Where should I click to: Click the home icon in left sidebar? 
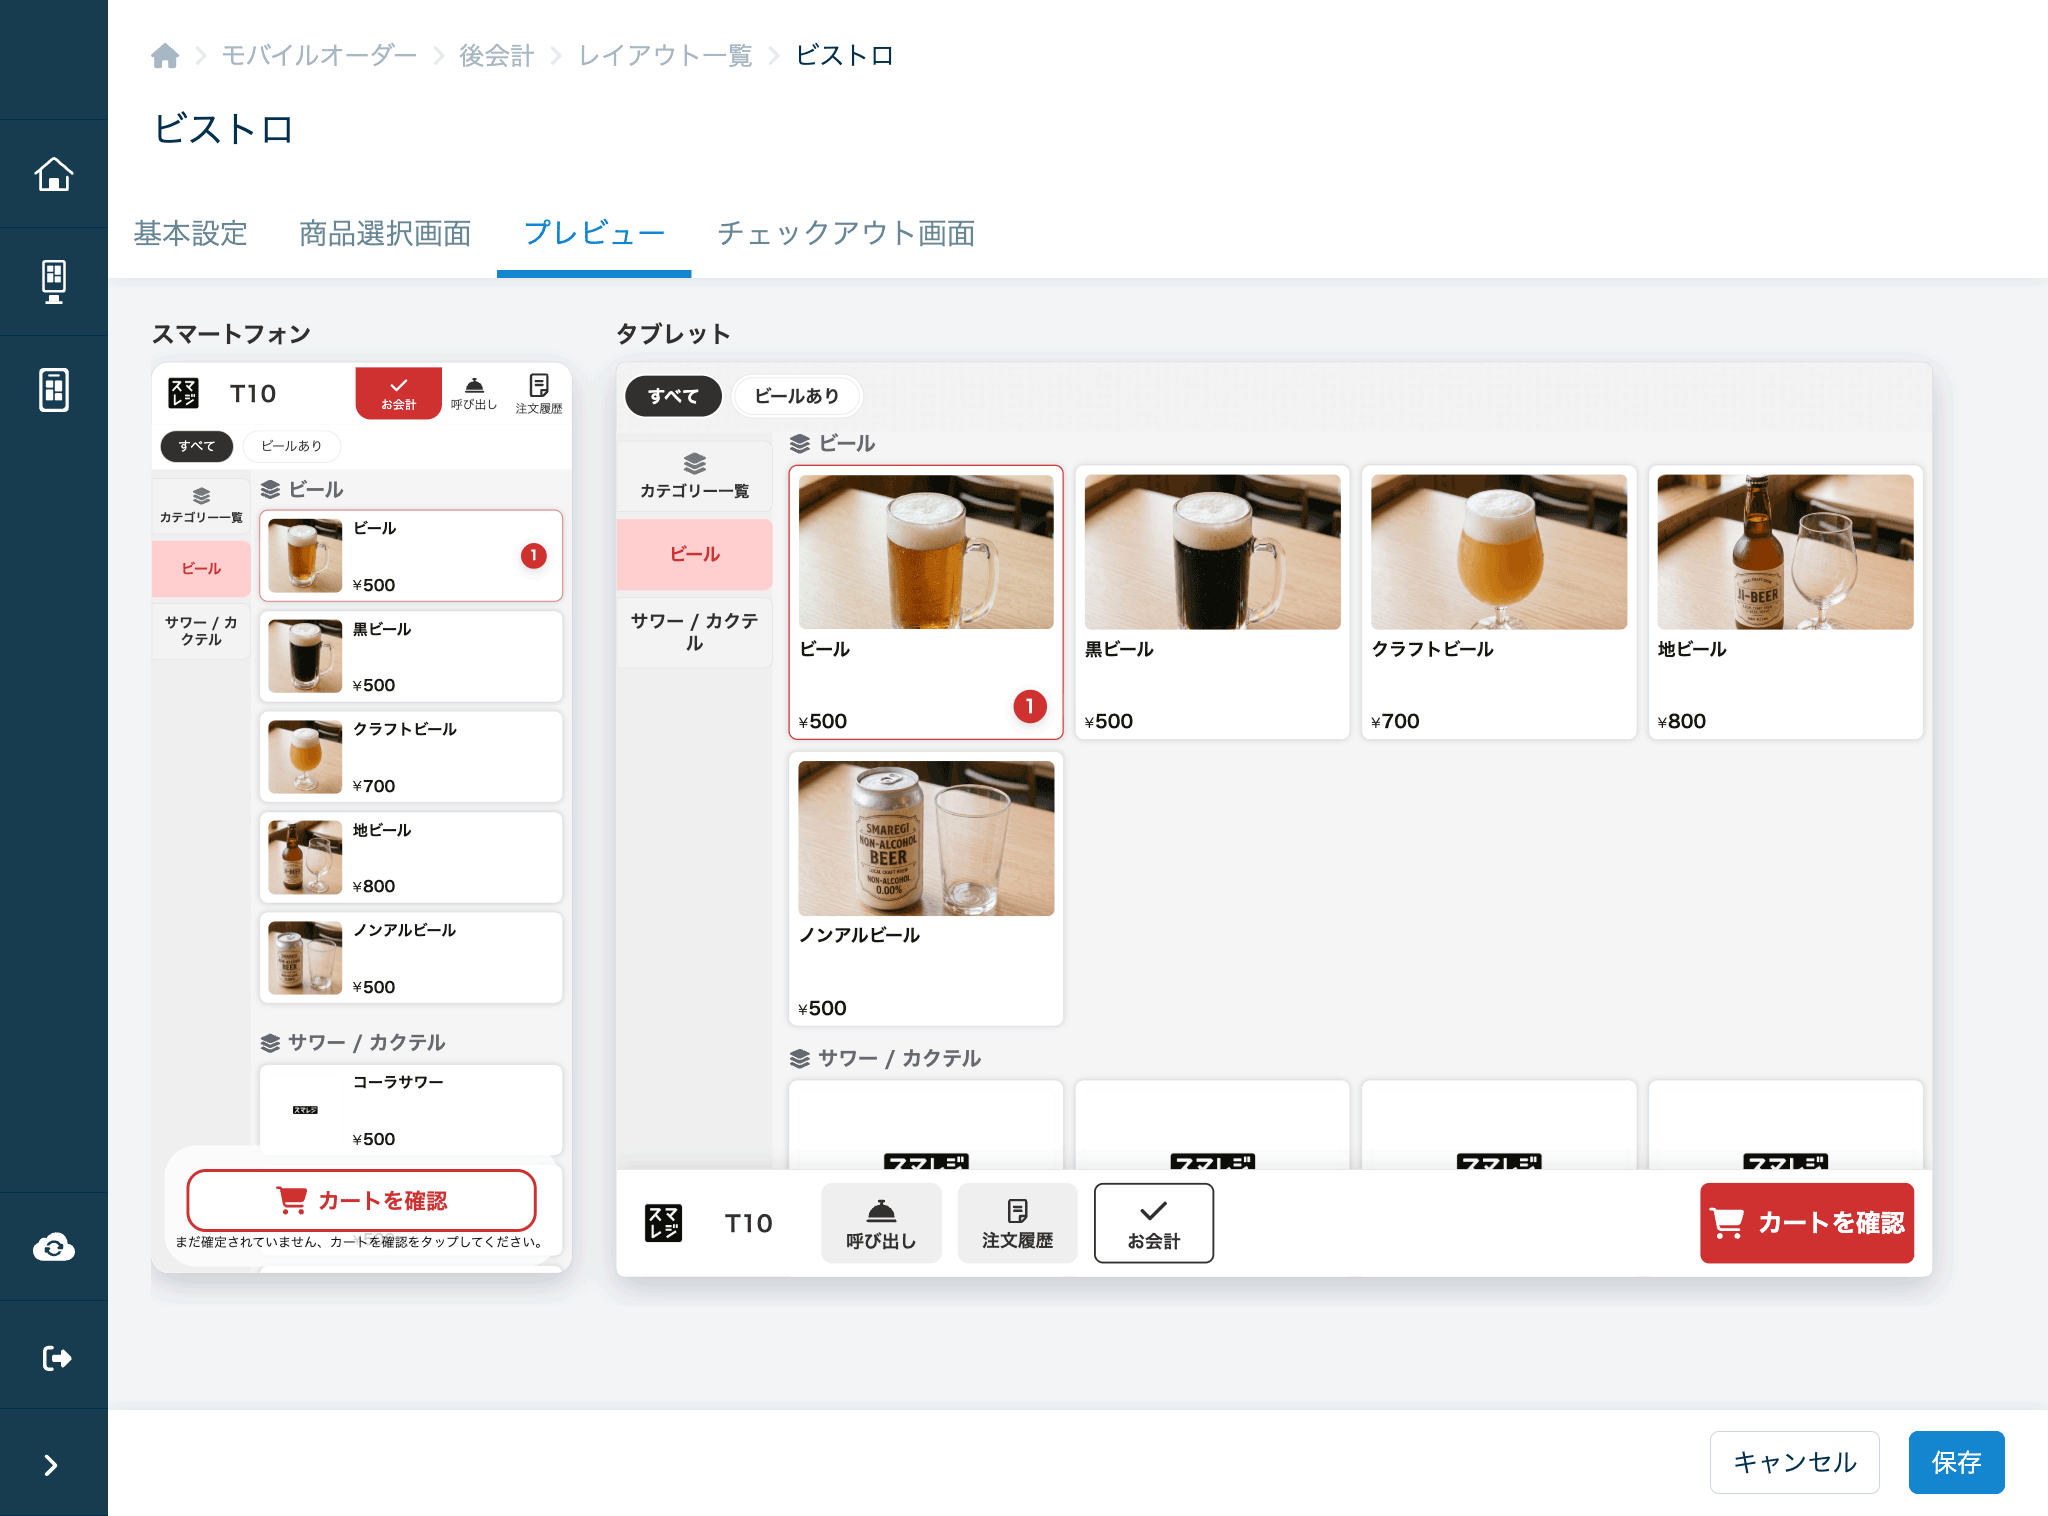tap(54, 174)
